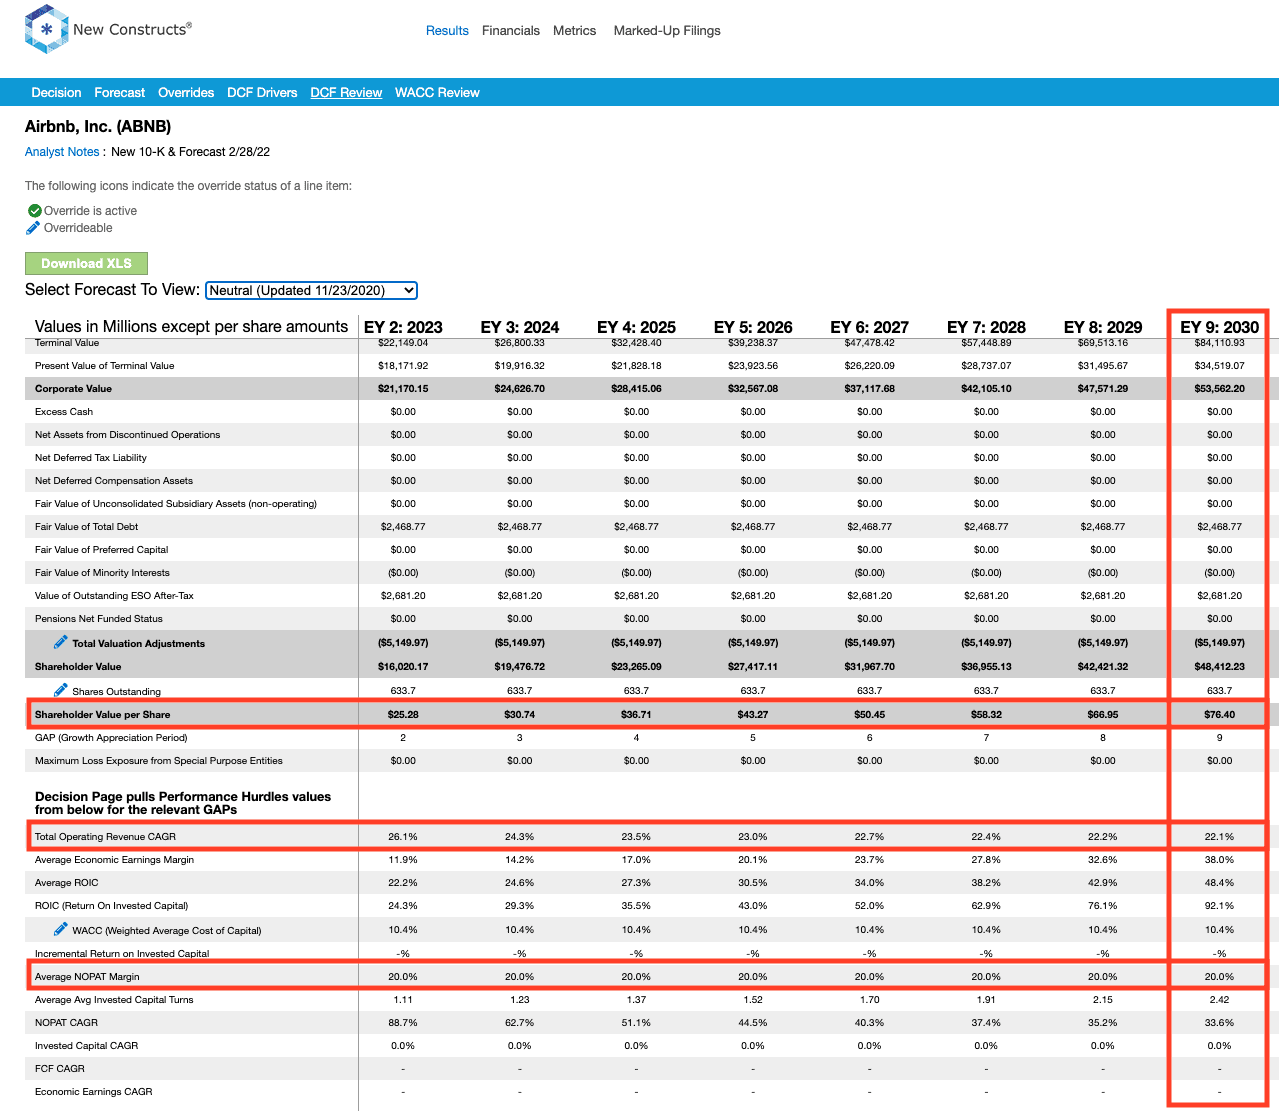The width and height of the screenshot is (1279, 1111).
Task: Click the EY 5: 2026 column header
Action: [x=753, y=327]
